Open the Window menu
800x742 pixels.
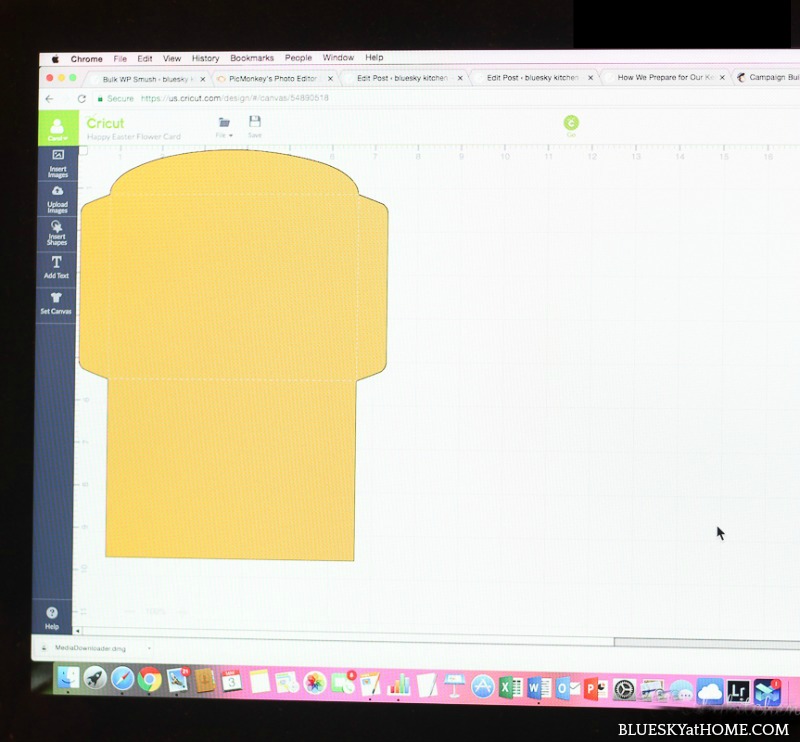pyautogui.click(x=338, y=58)
